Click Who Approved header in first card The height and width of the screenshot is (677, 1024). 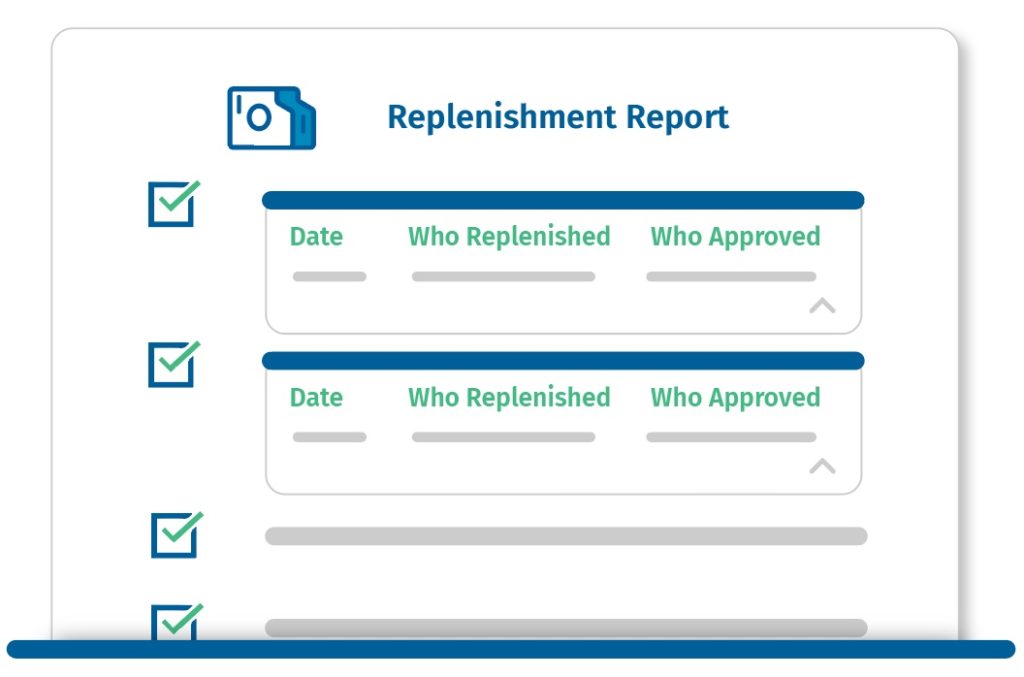pyautogui.click(x=735, y=237)
